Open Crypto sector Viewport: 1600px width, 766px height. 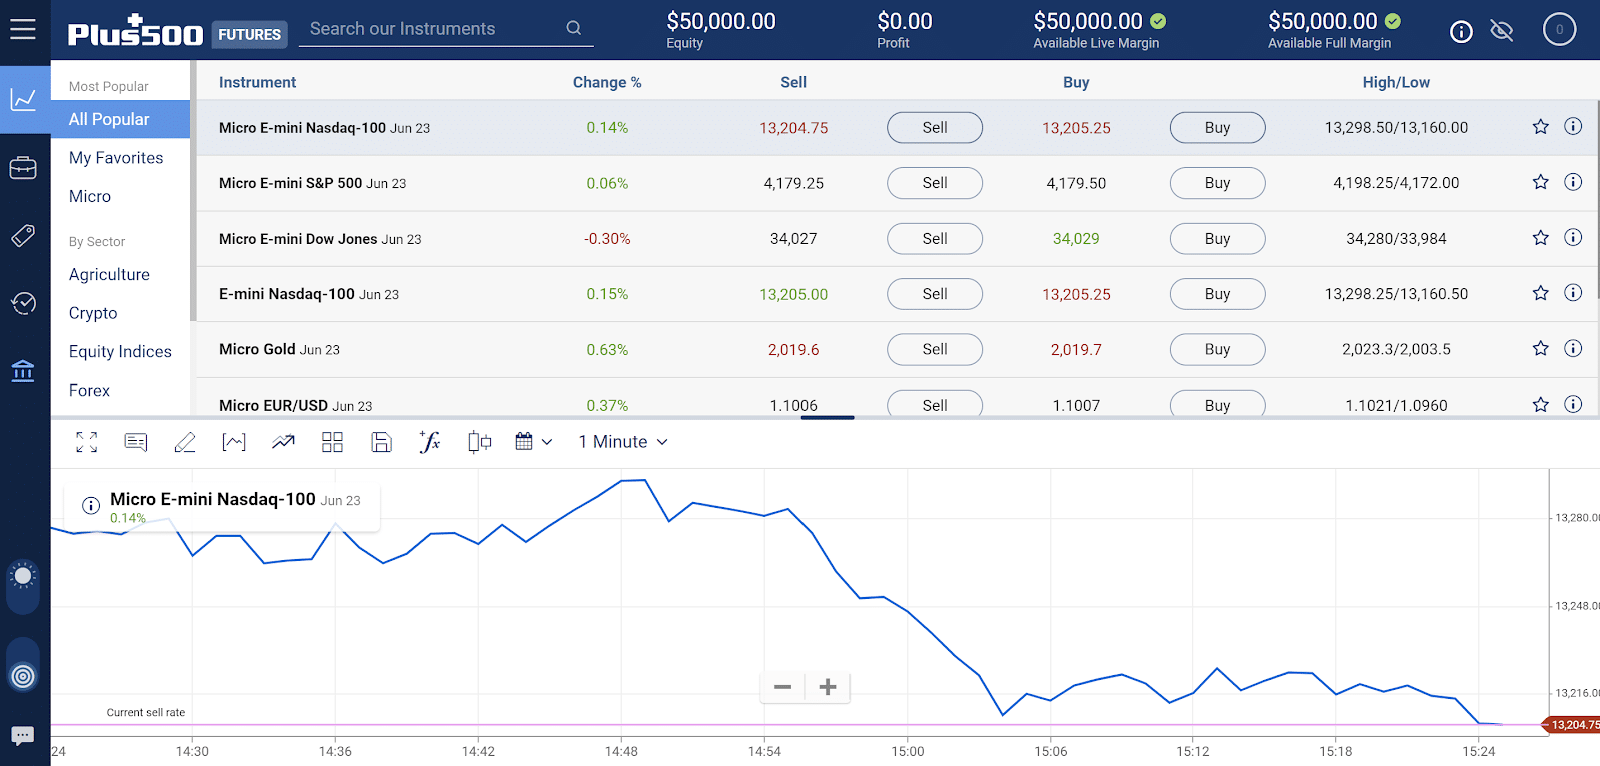tap(93, 313)
